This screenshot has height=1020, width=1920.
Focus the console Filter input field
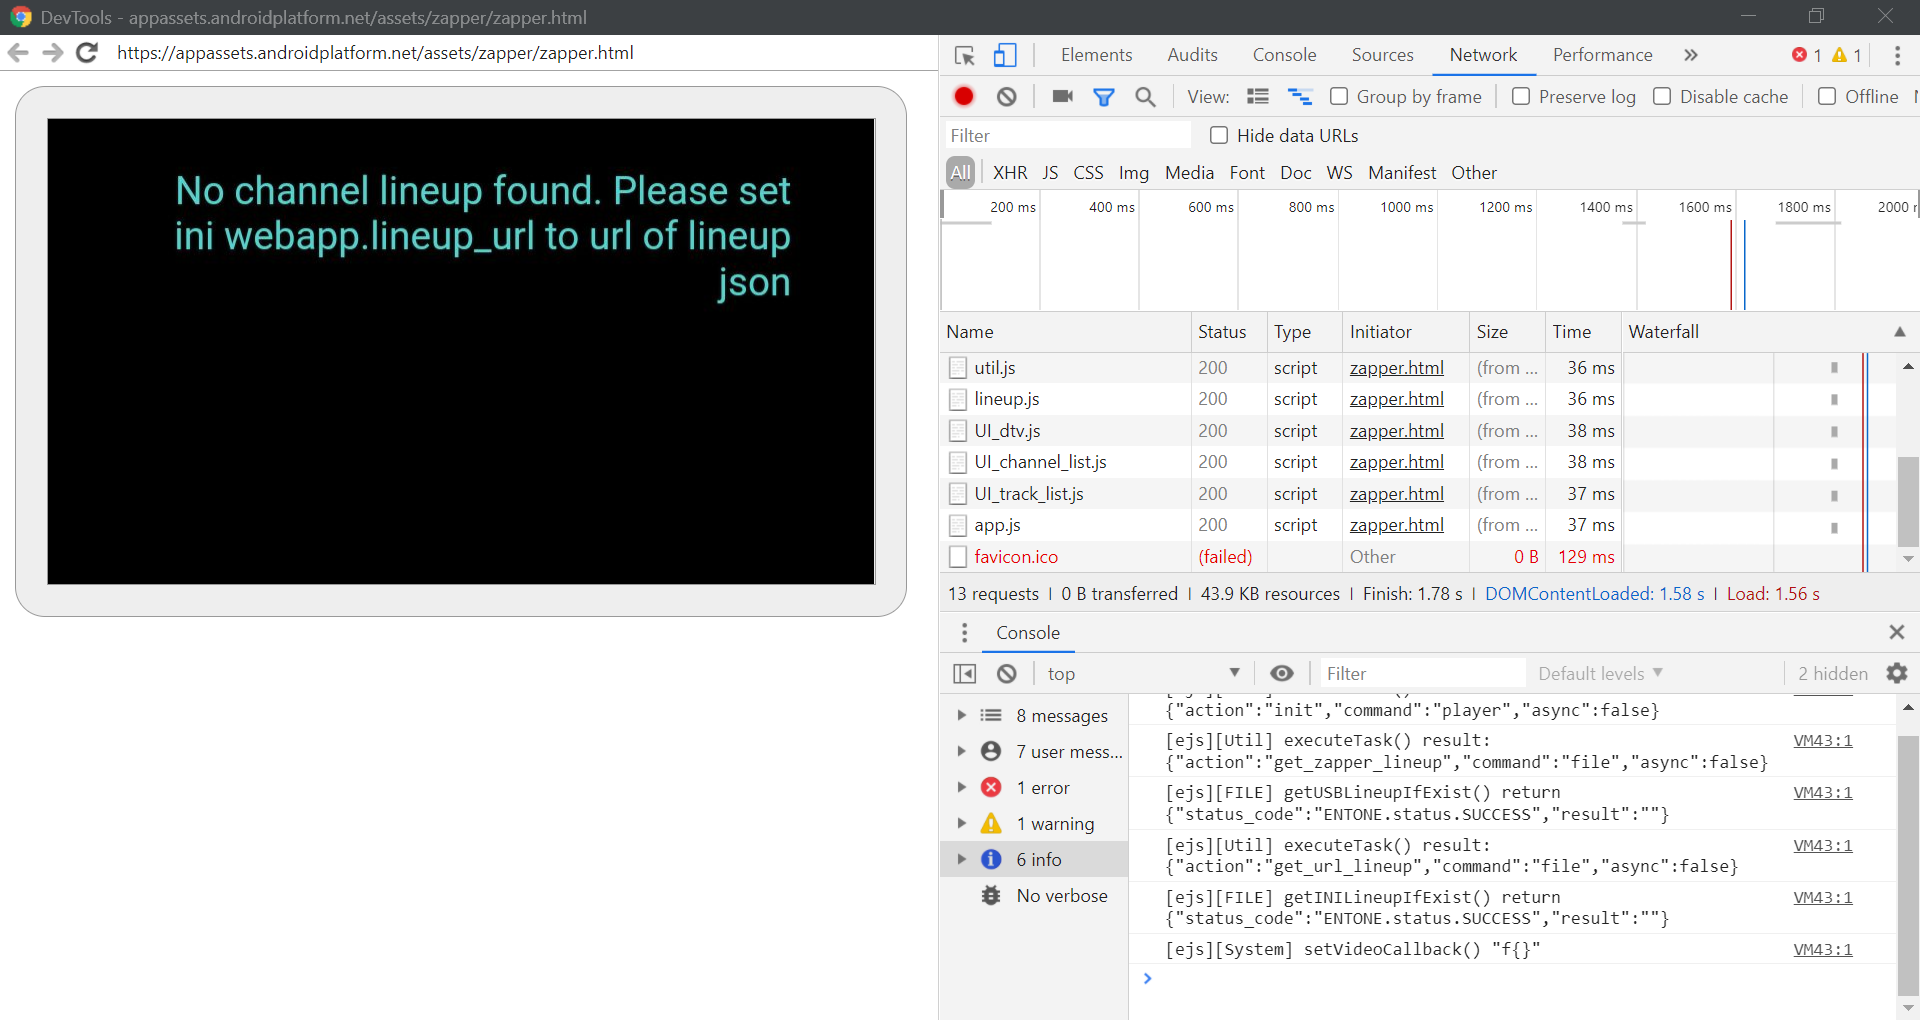pos(1422,674)
